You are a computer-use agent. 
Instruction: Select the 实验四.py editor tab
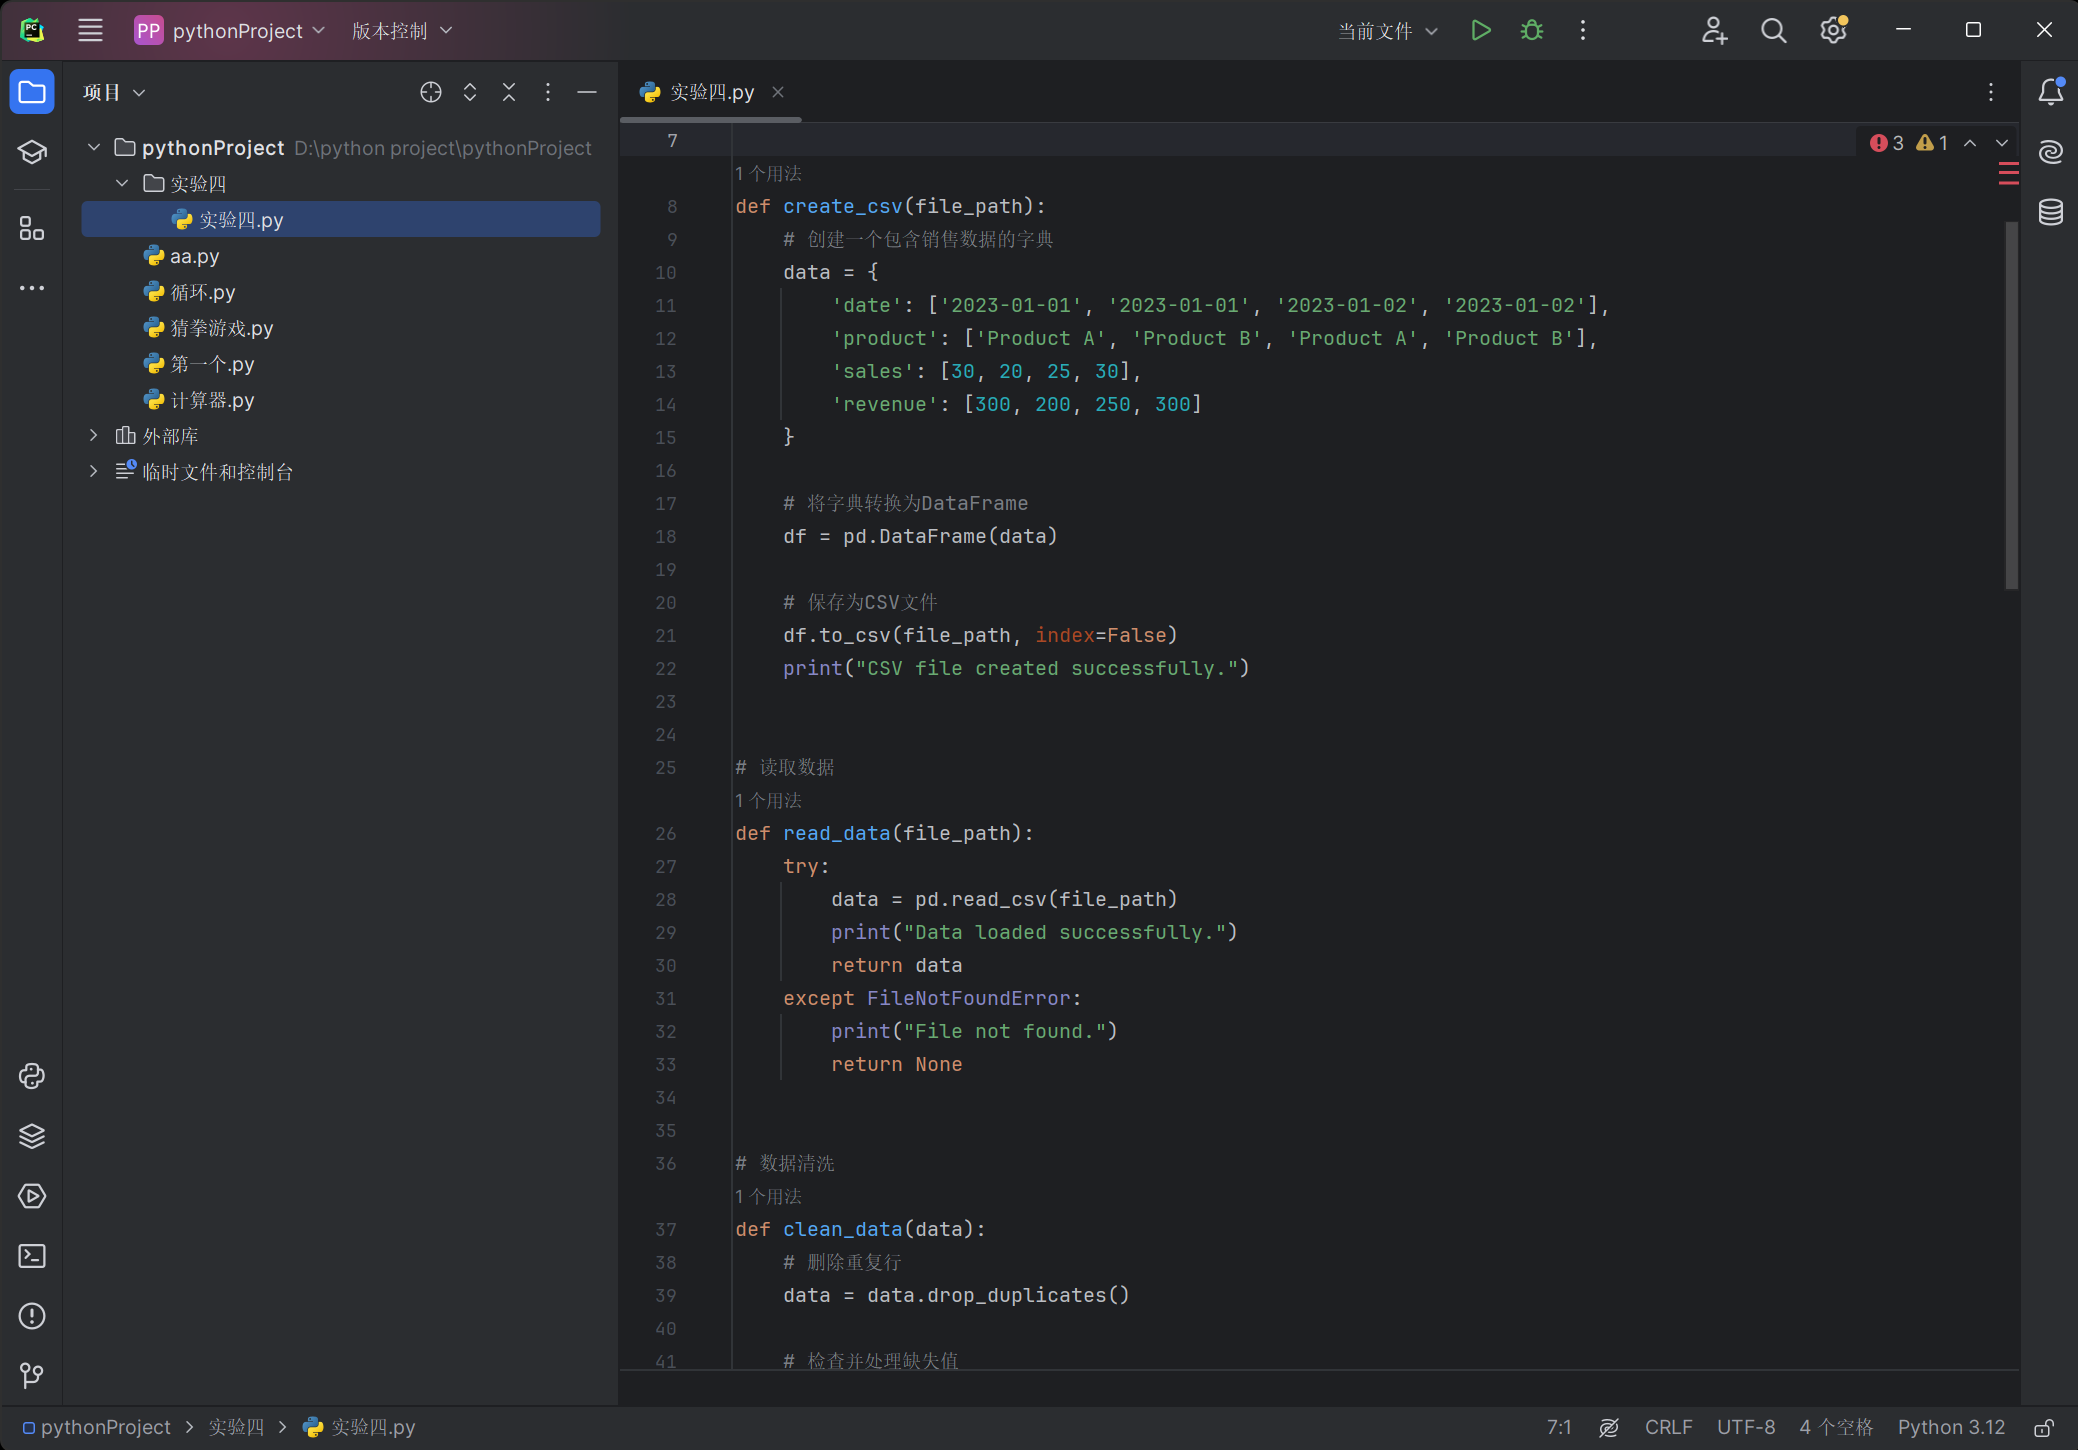(x=711, y=92)
